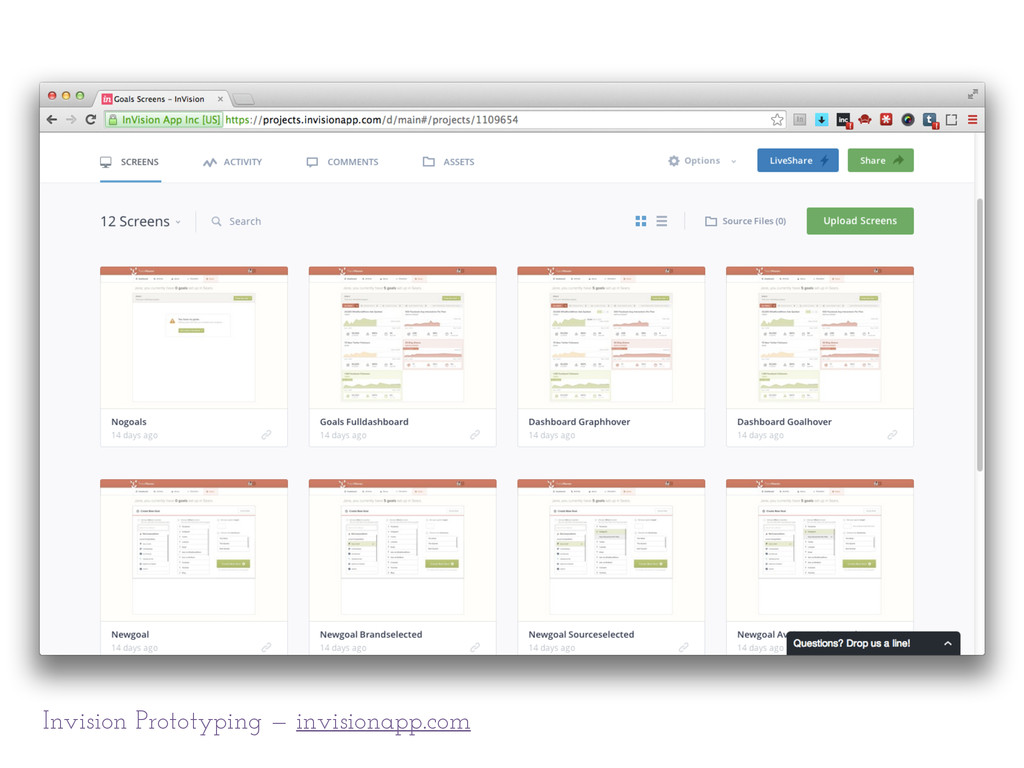Bookmark page with the star icon

[x=776, y=120]
